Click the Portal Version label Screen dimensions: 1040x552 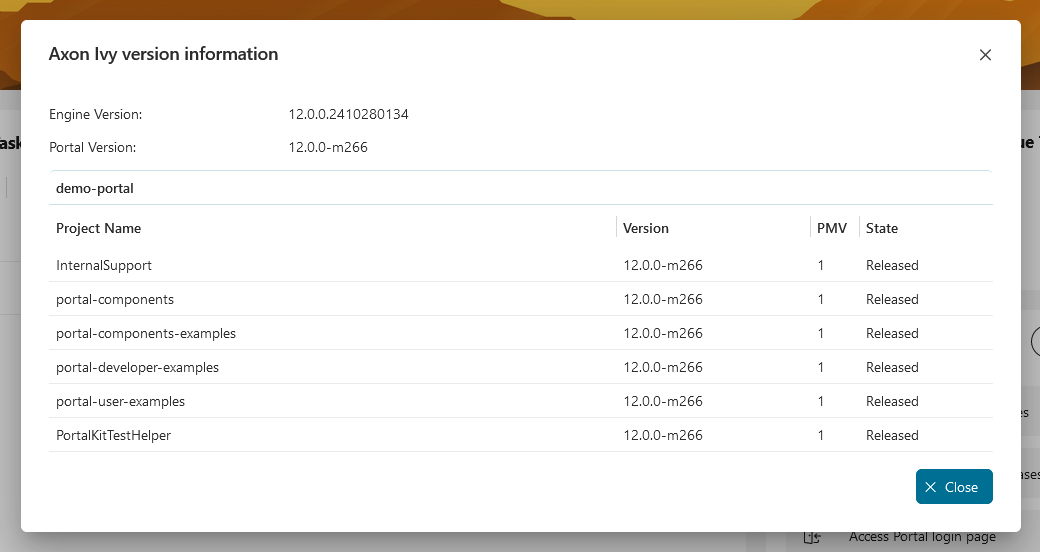[93, 147]
